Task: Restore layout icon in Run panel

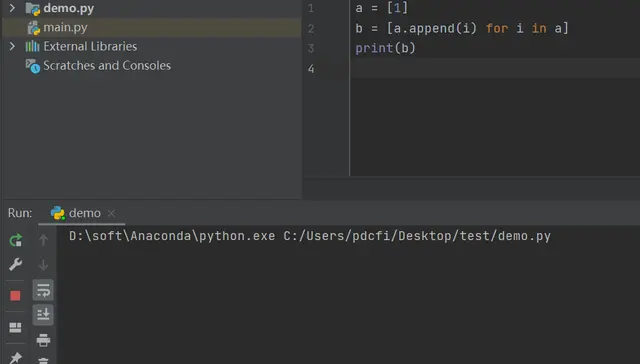Action: click(x=16, y=327)
